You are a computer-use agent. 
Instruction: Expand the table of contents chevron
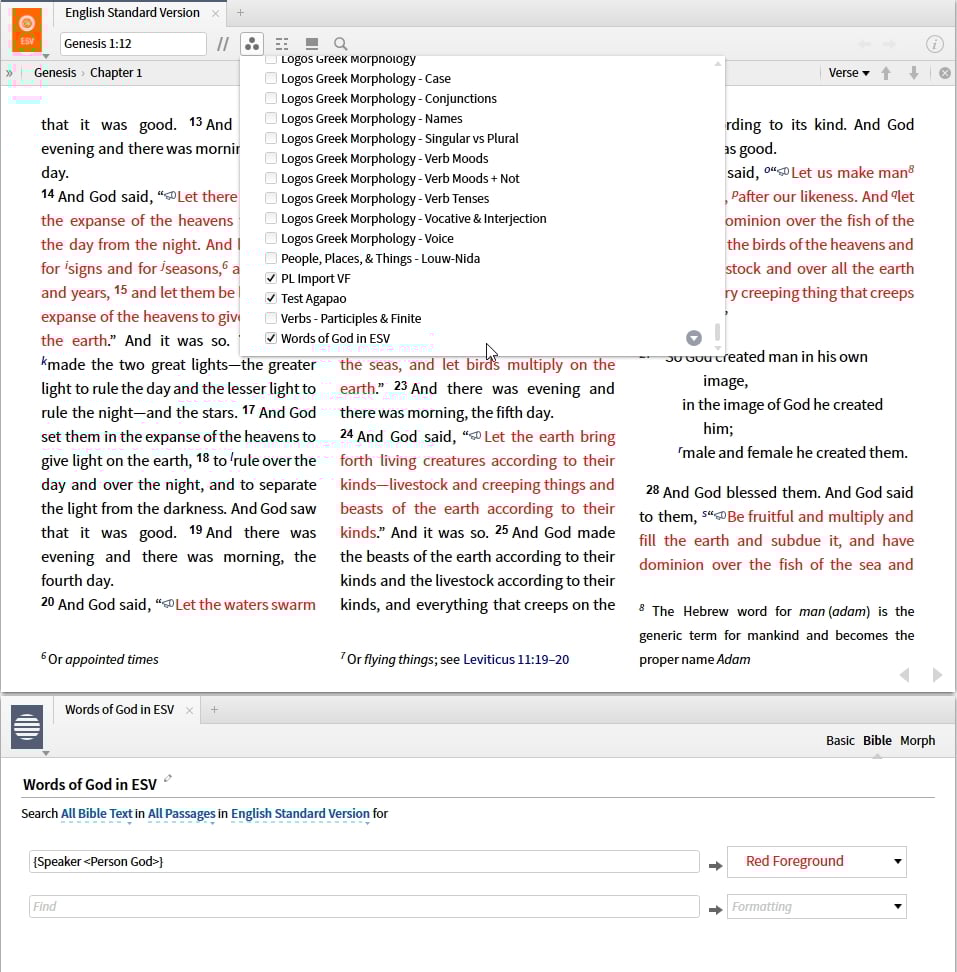9,73
